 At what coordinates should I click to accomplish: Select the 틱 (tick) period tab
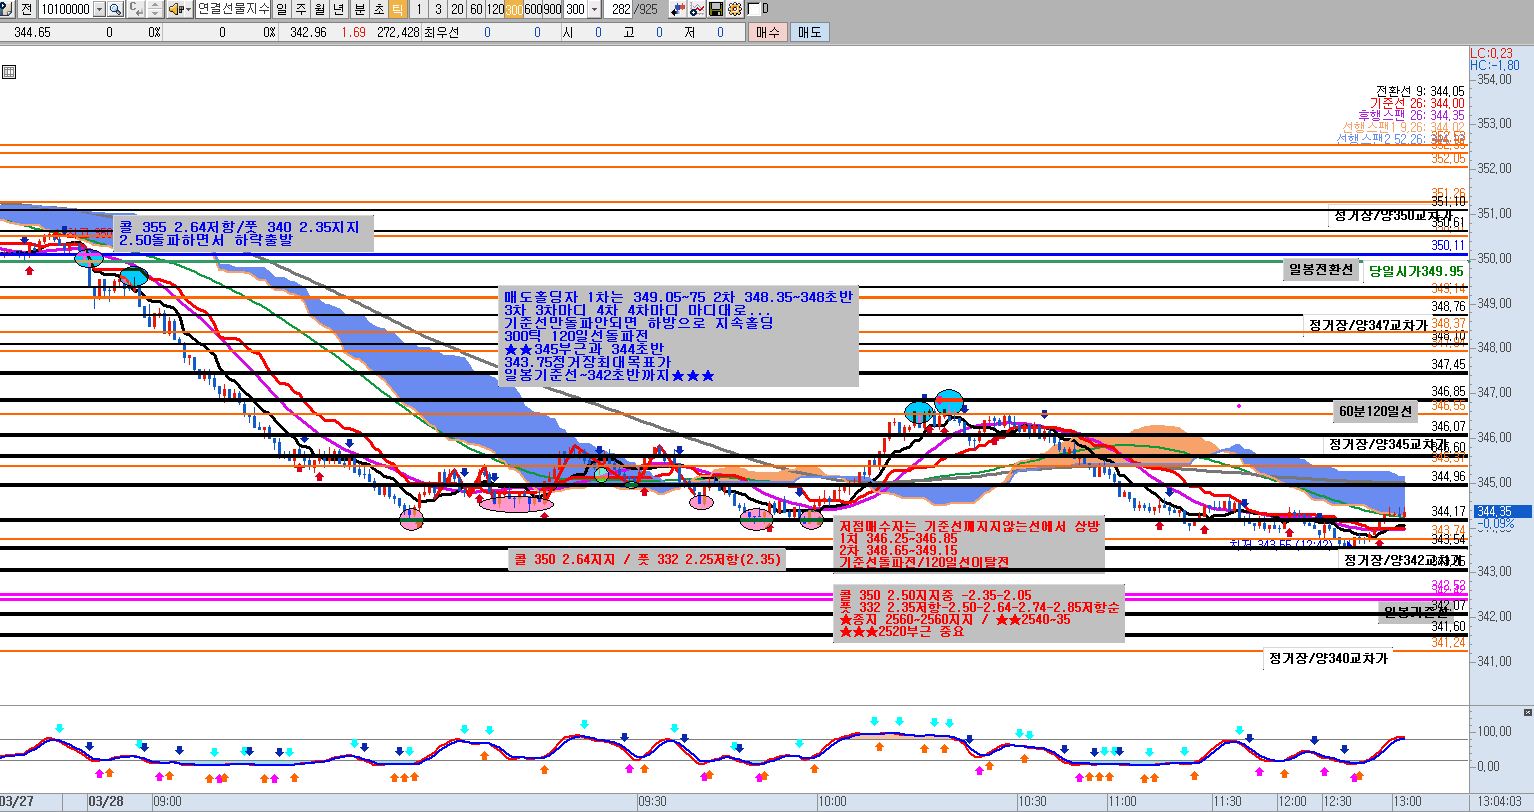pos(397,9)
